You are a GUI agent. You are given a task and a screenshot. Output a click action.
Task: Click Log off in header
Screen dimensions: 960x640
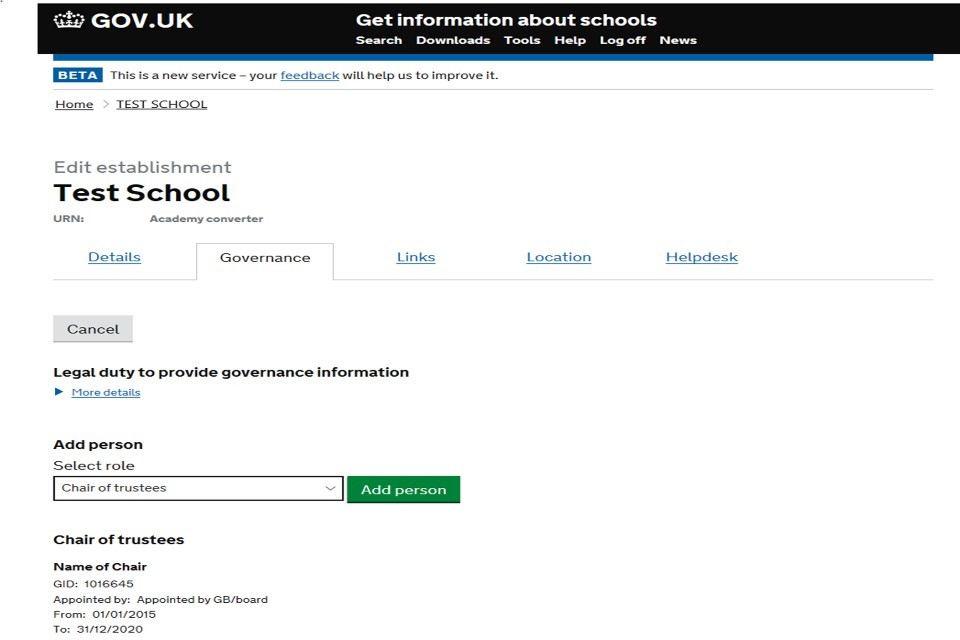point(622,40)
